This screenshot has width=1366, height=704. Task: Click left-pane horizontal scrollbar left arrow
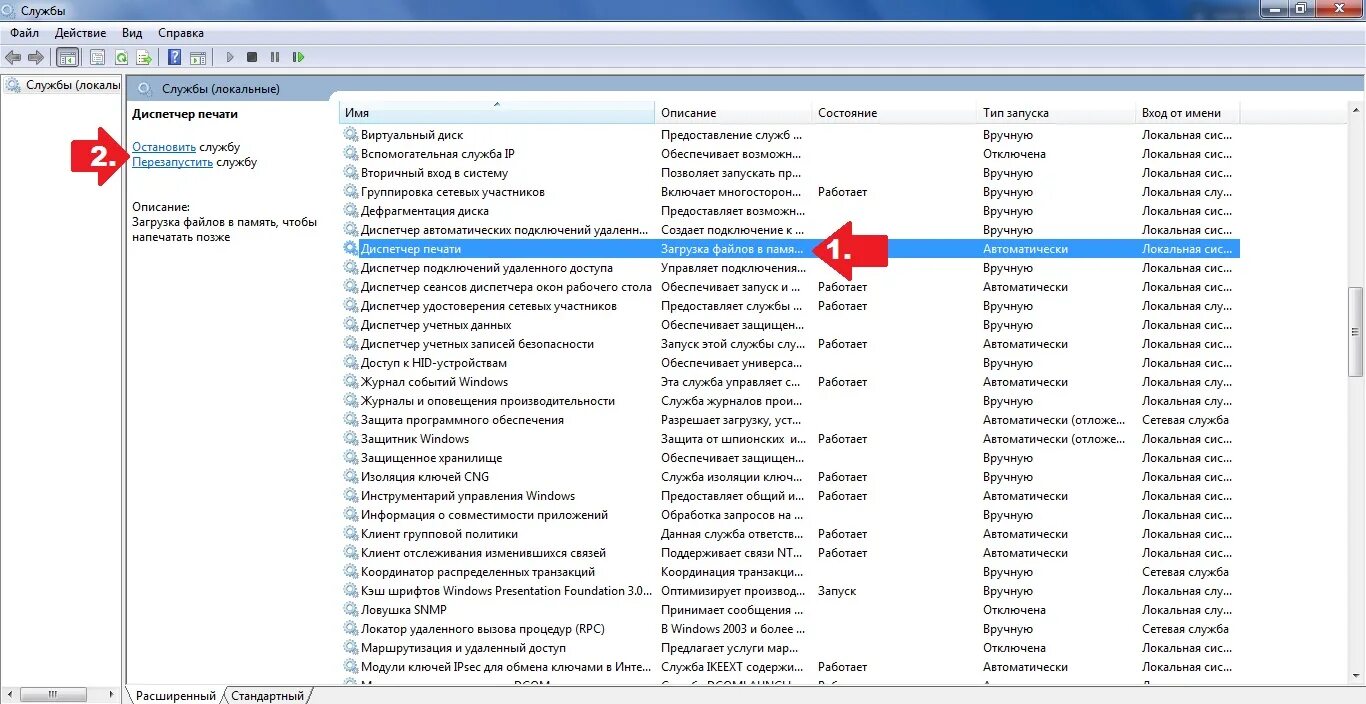click(9, 694)
